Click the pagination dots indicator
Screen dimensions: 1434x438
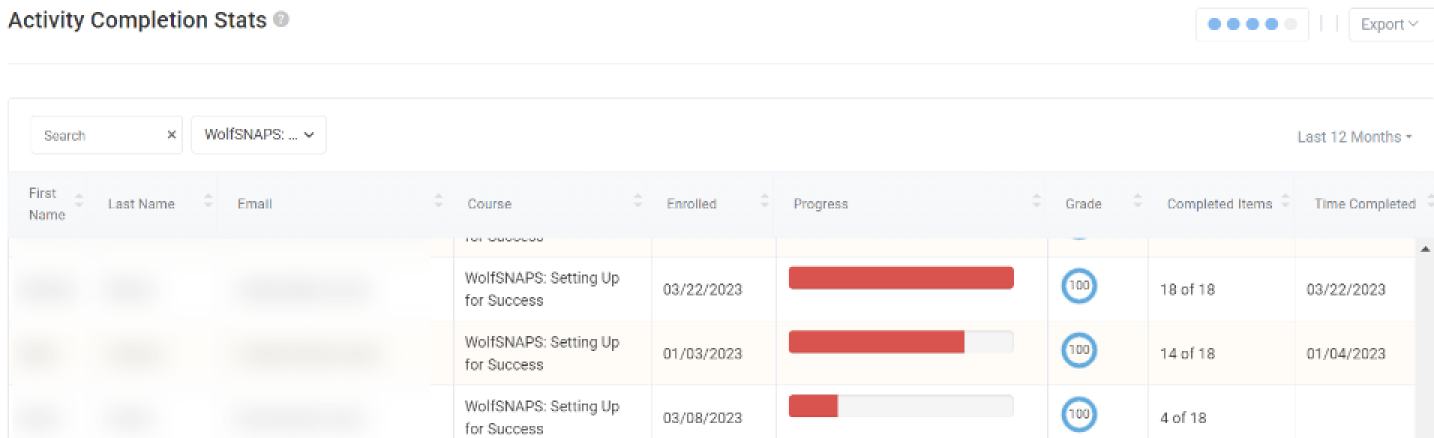(x=1251, y=24)
